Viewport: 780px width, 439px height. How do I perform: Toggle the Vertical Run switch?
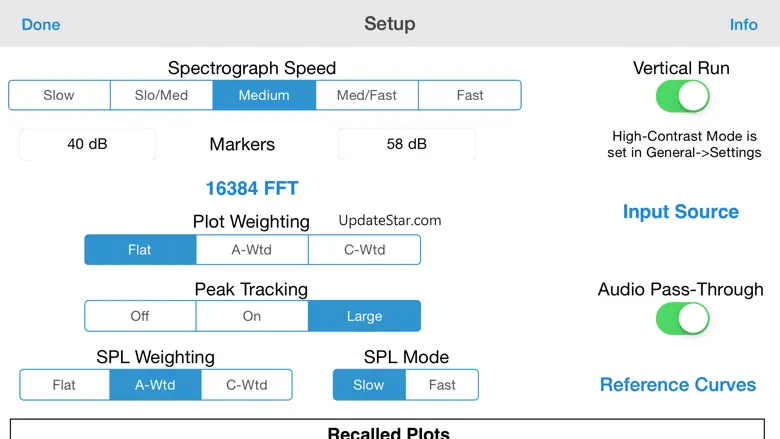click(682, 96)
